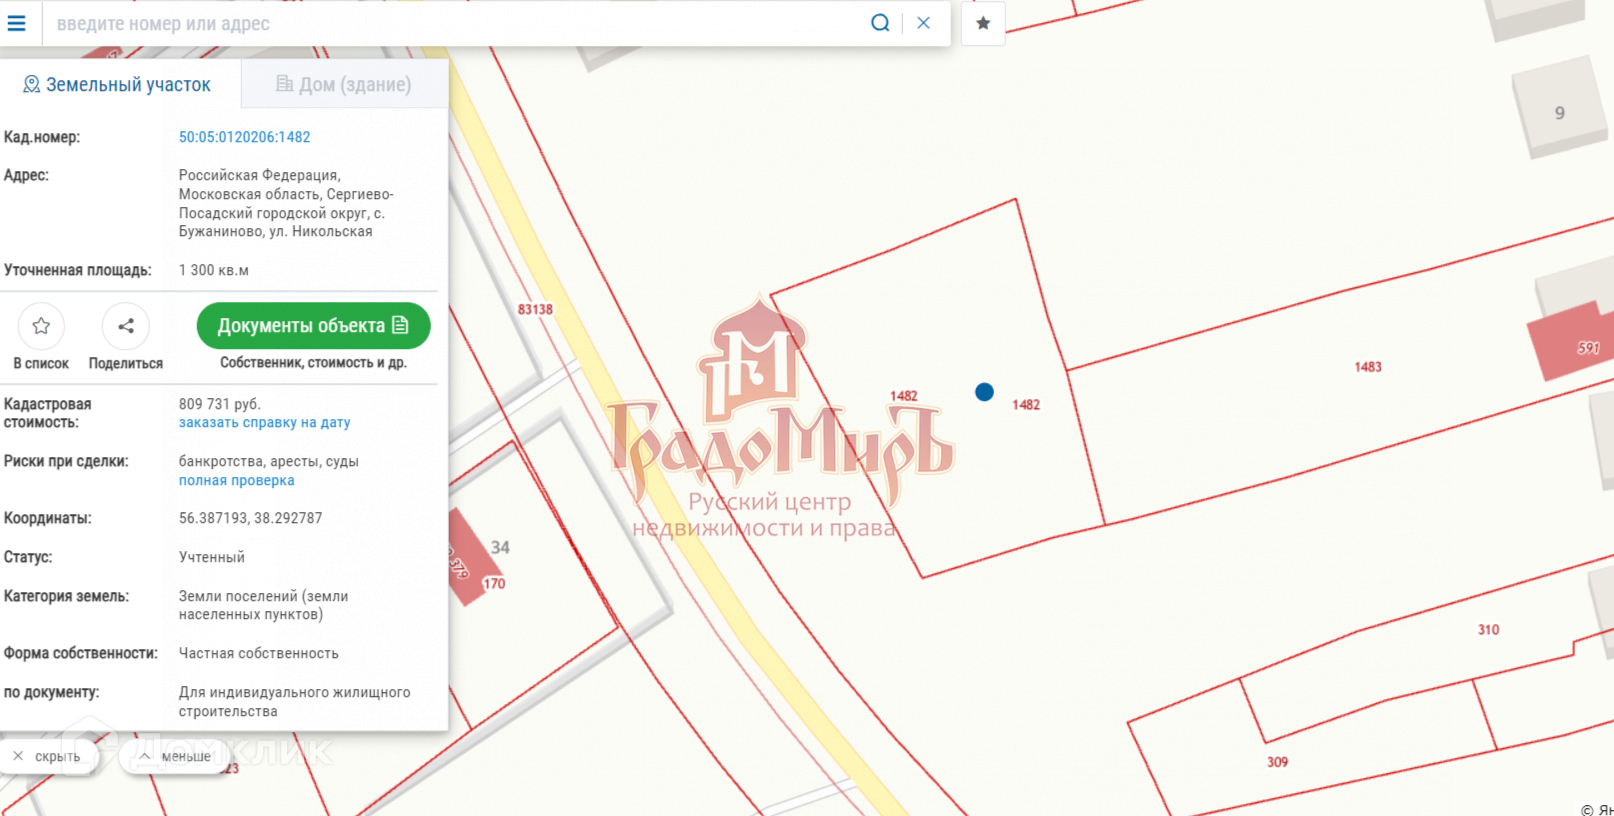Click cadastral value 809 731 руб.
This screenshot has width=1614, height=816.
click(x=219, y=404)
